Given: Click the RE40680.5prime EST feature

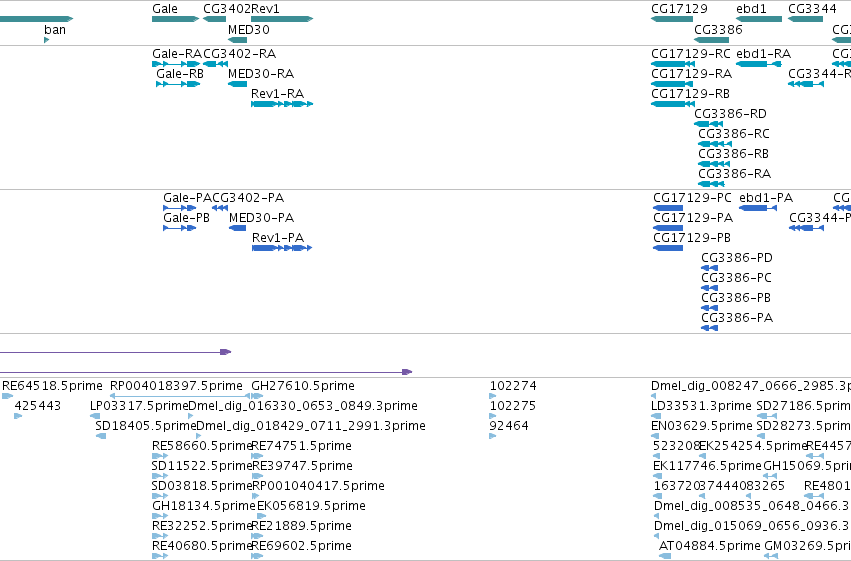Looking at the screenshot, I should point(160,556).
